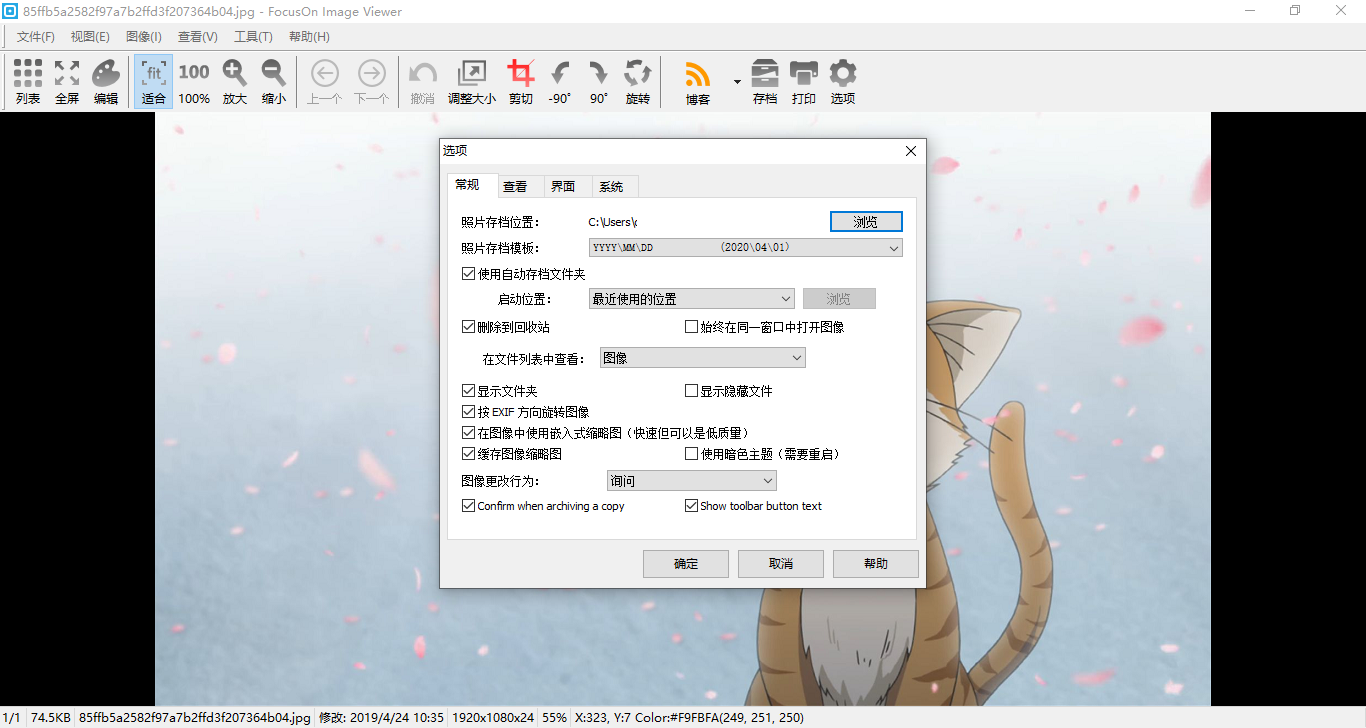Open the 图像更改行为 询问 dropdown

coord(691,481)
